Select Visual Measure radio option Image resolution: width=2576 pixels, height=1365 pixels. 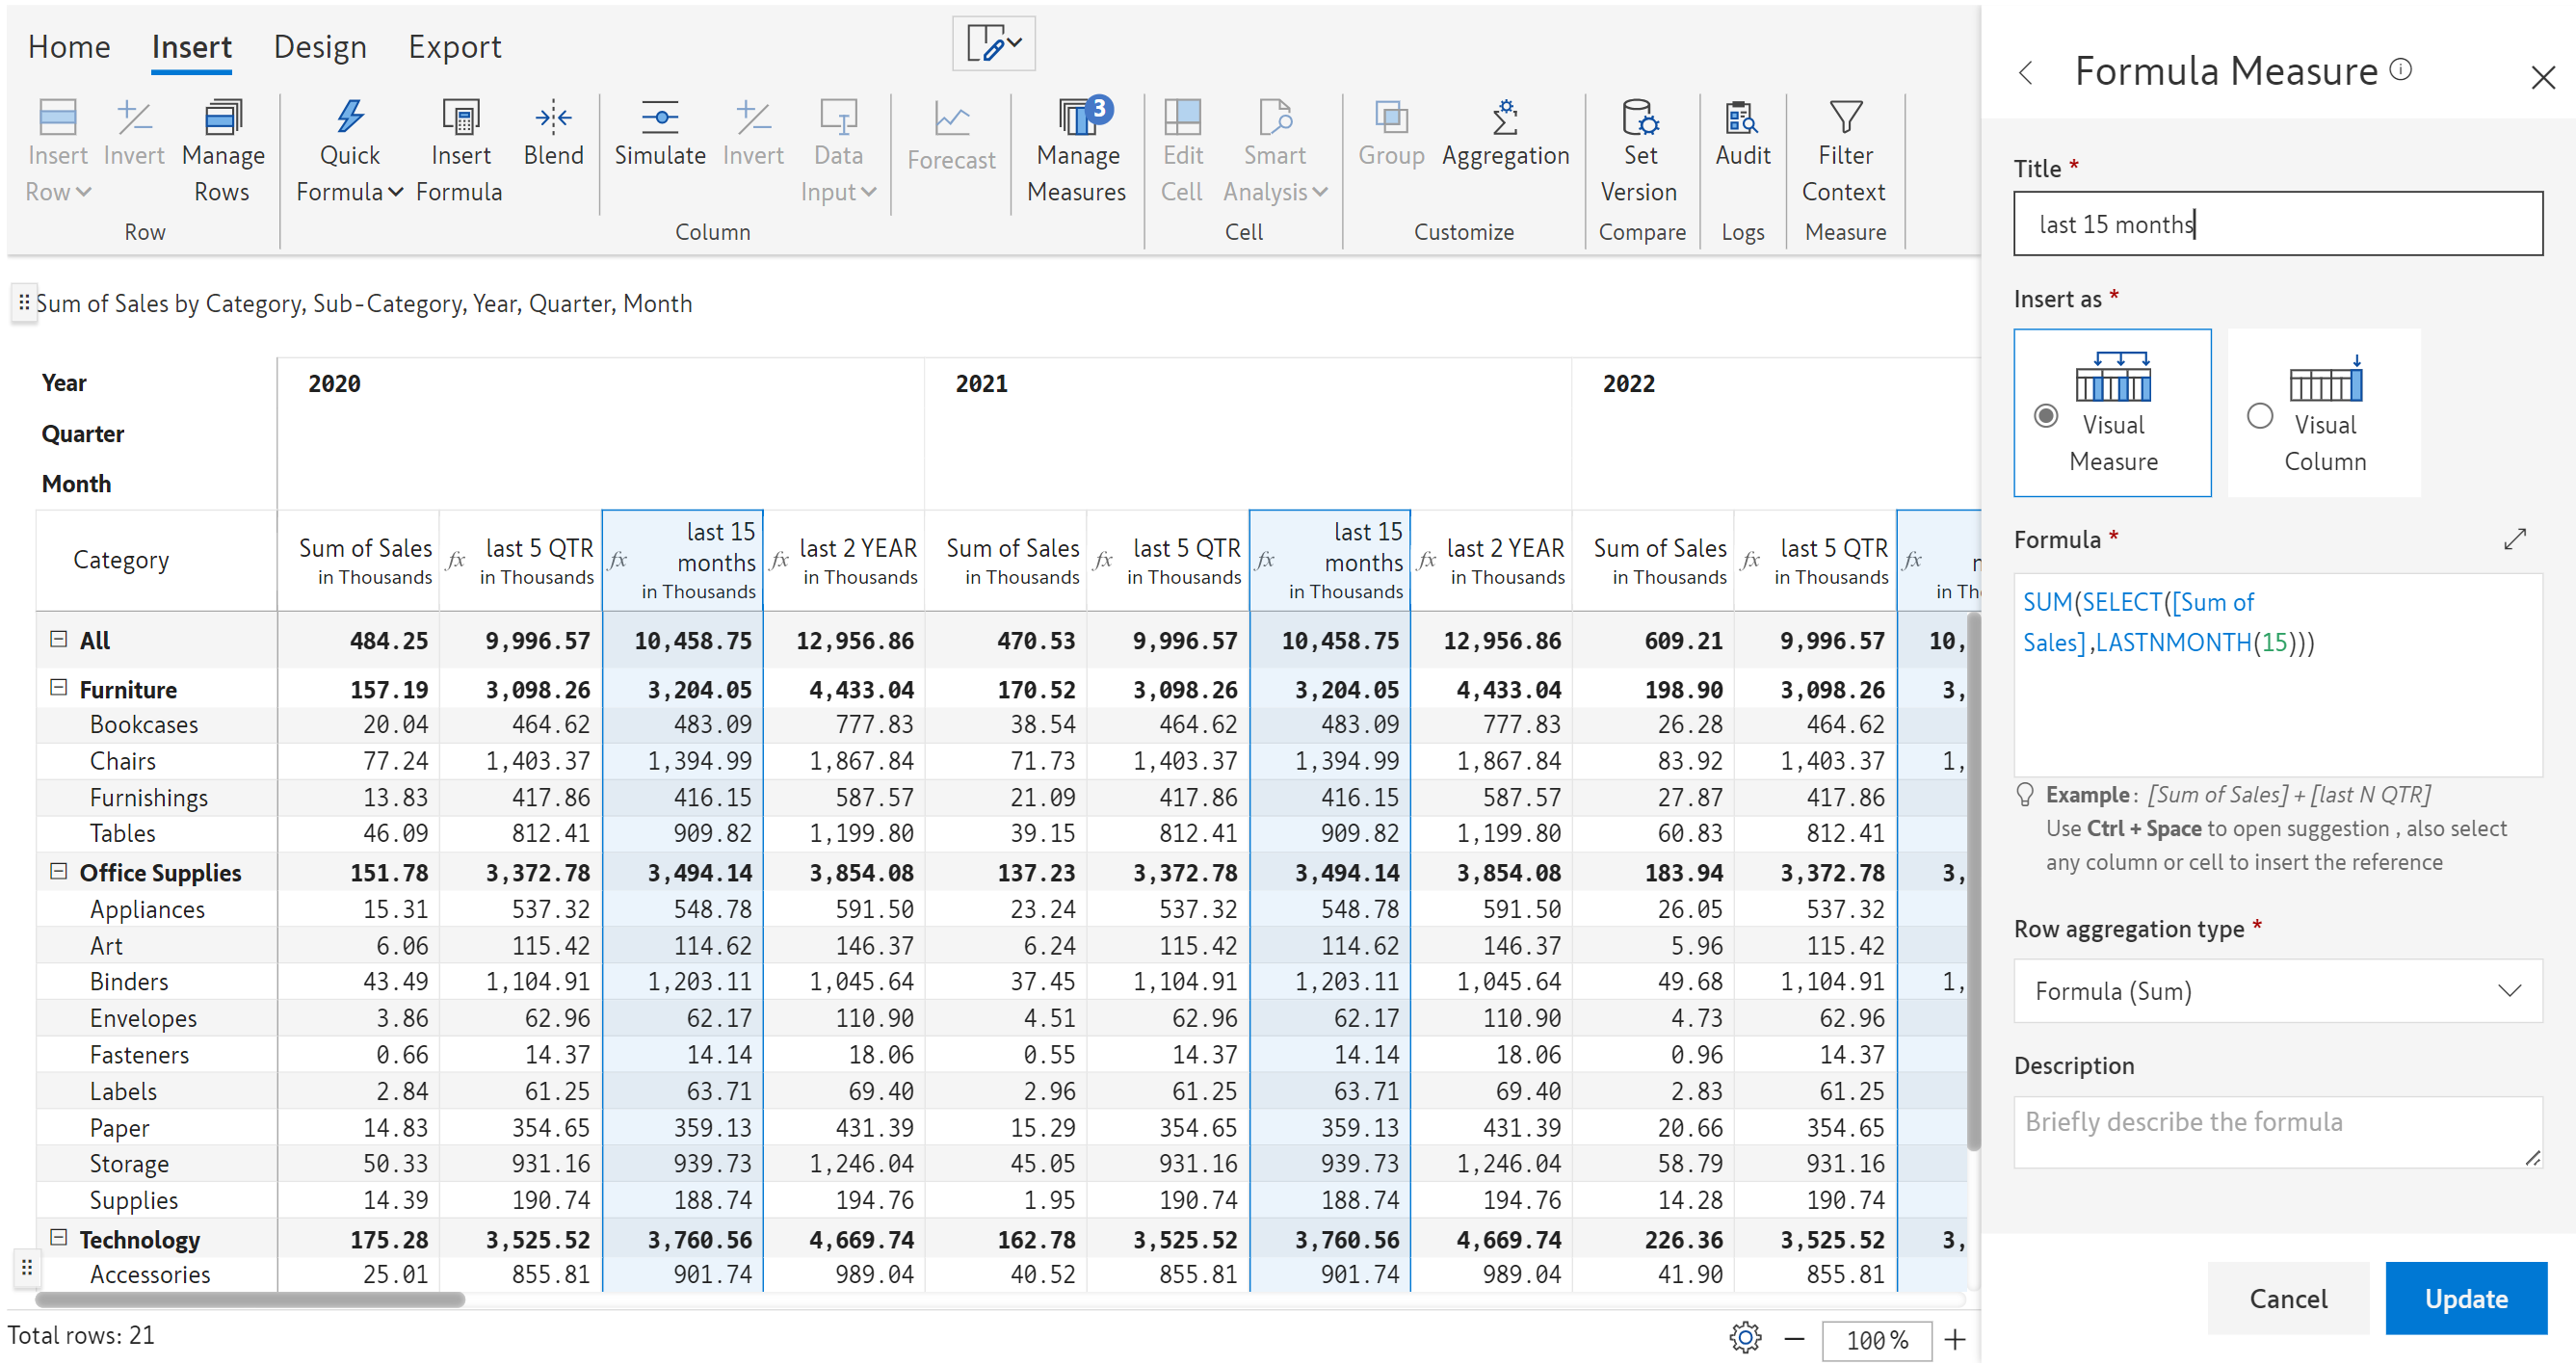pos(2046,415)
